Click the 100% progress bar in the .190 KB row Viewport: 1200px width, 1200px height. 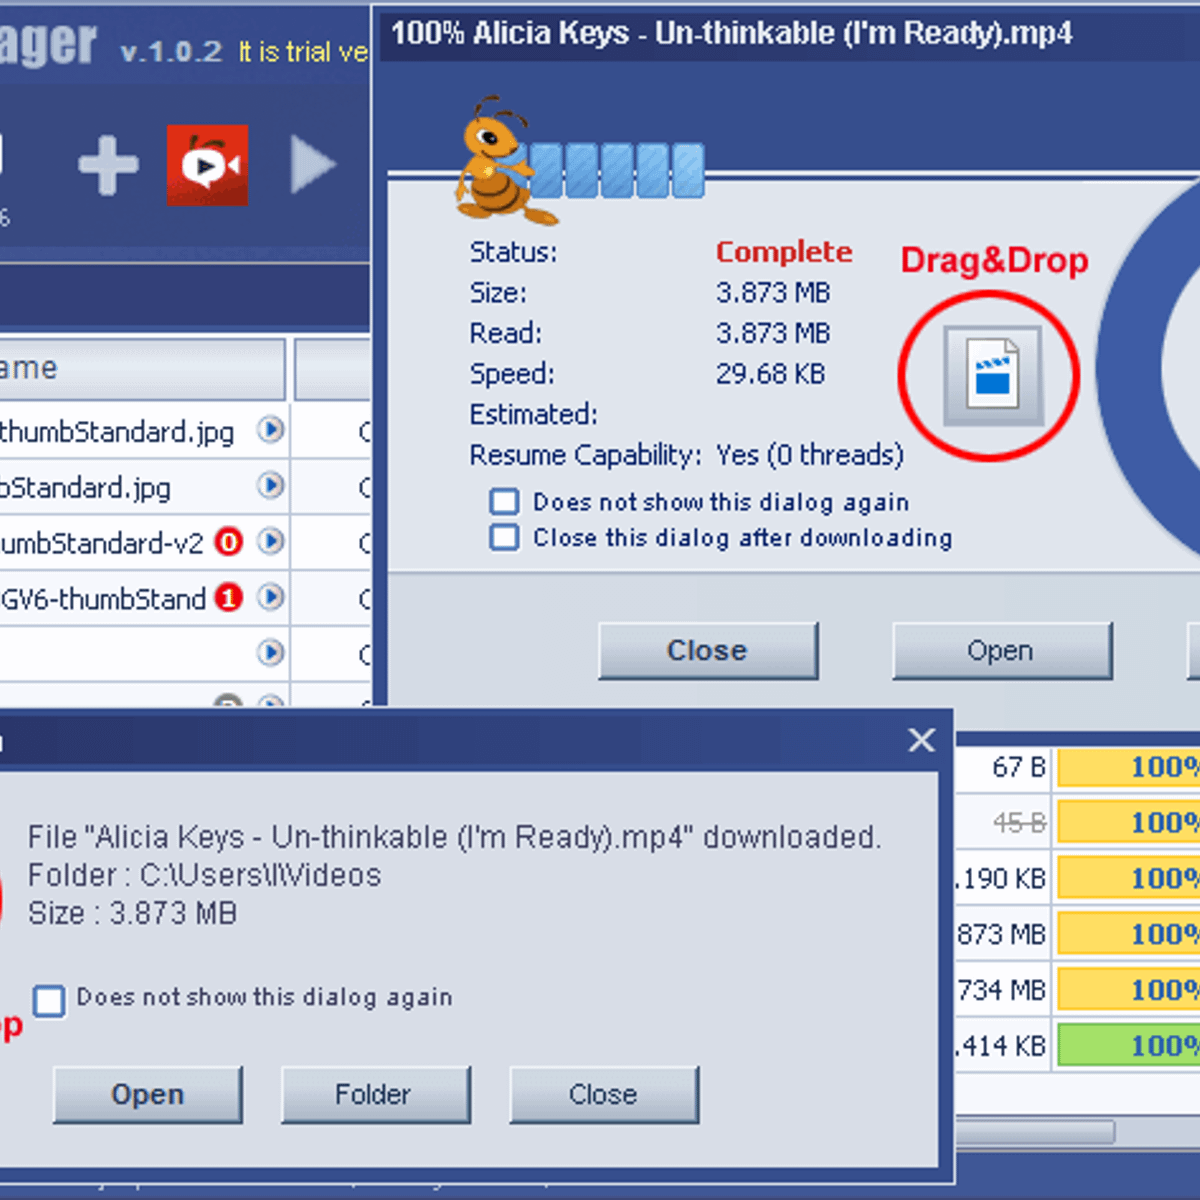point(1128,878)
